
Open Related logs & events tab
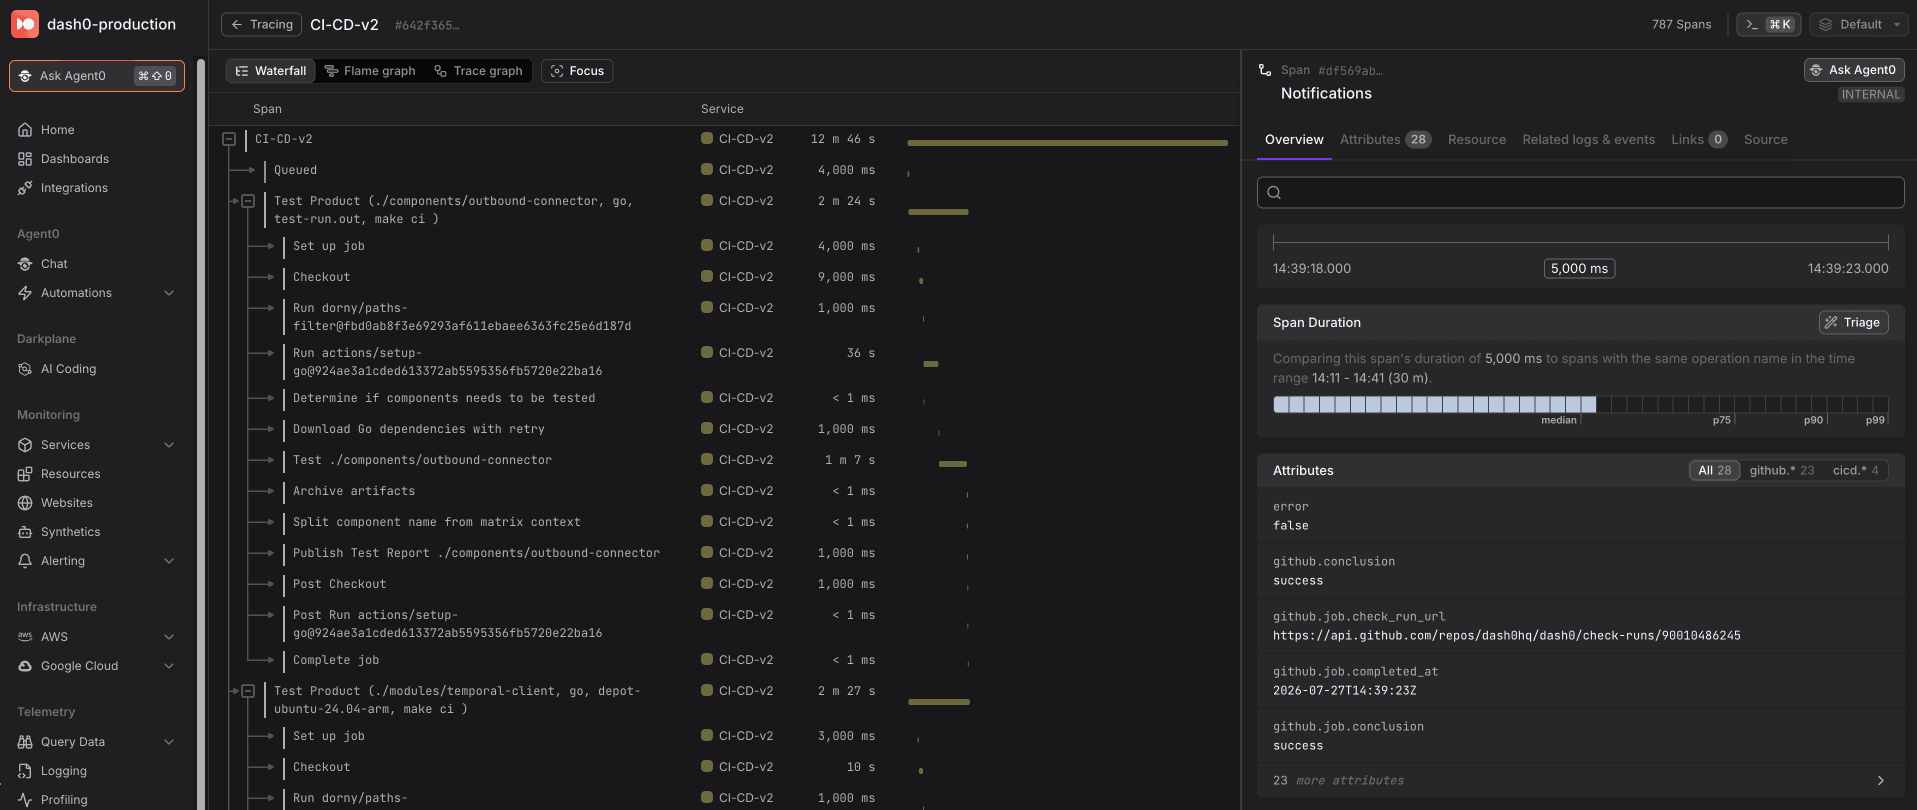[x=1588, y=140]
